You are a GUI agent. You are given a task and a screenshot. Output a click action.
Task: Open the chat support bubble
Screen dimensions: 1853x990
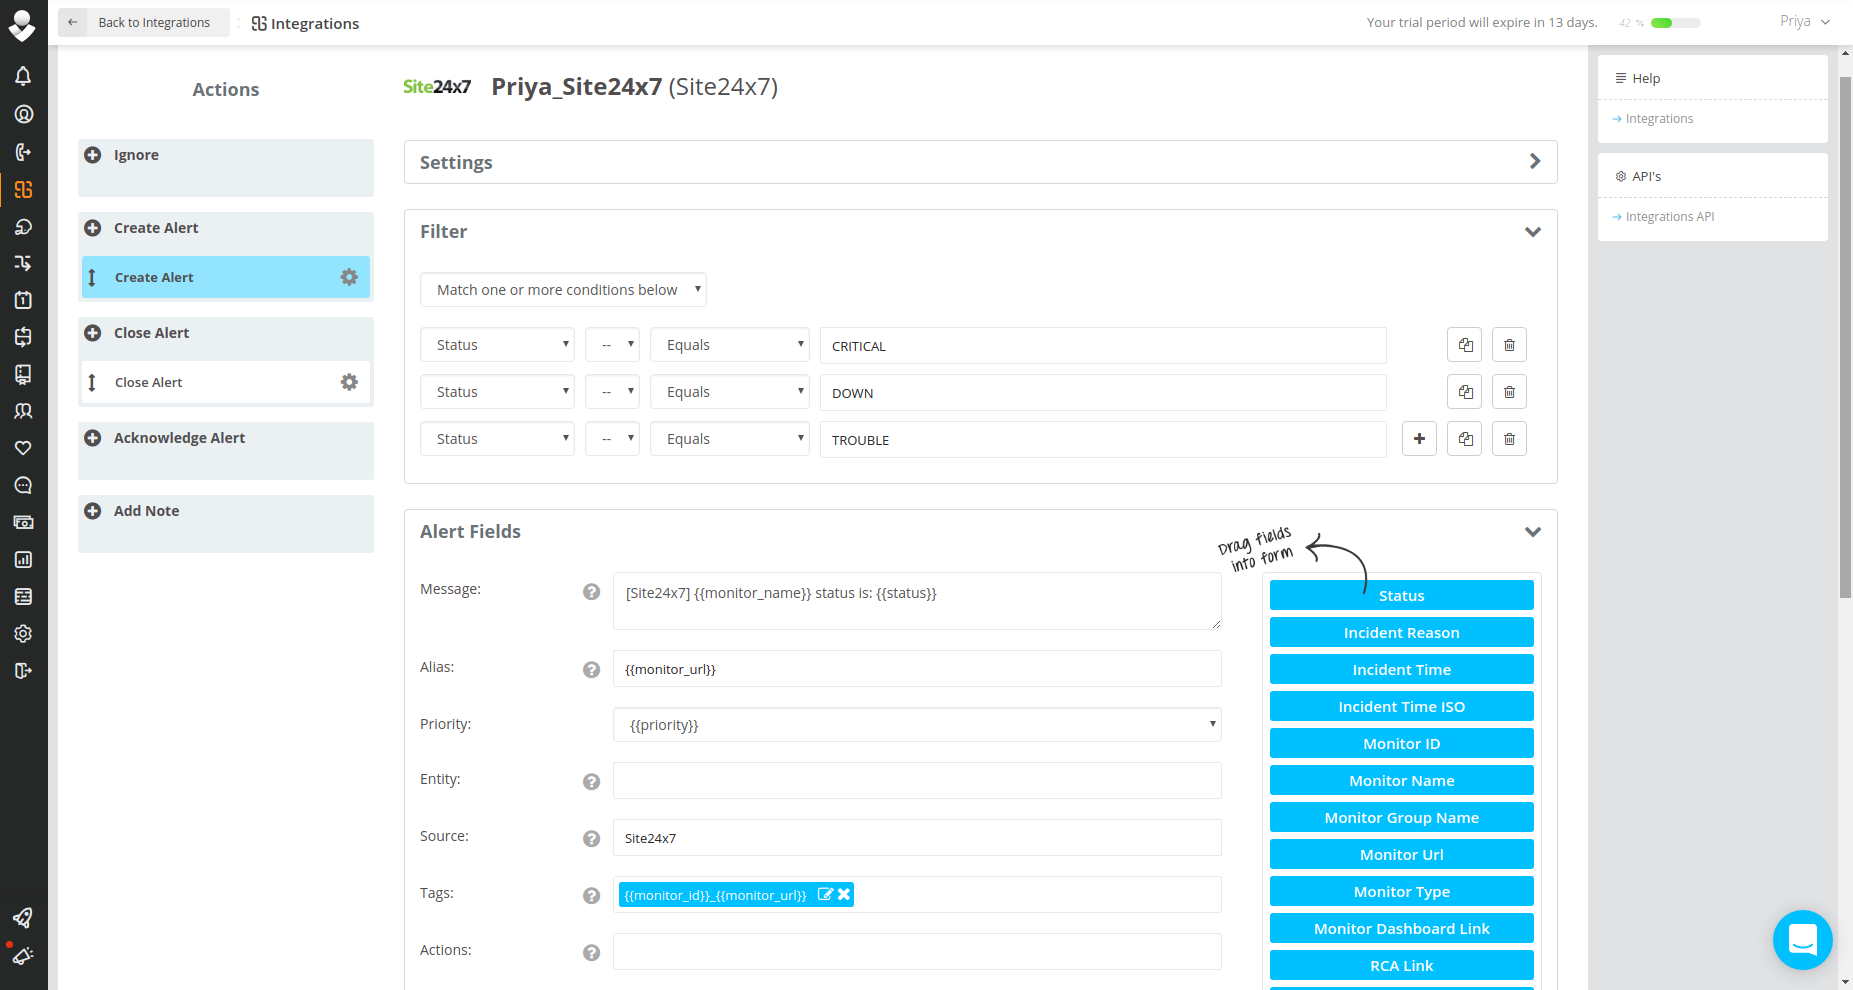pyautogui.click(x=1802, y=939)
